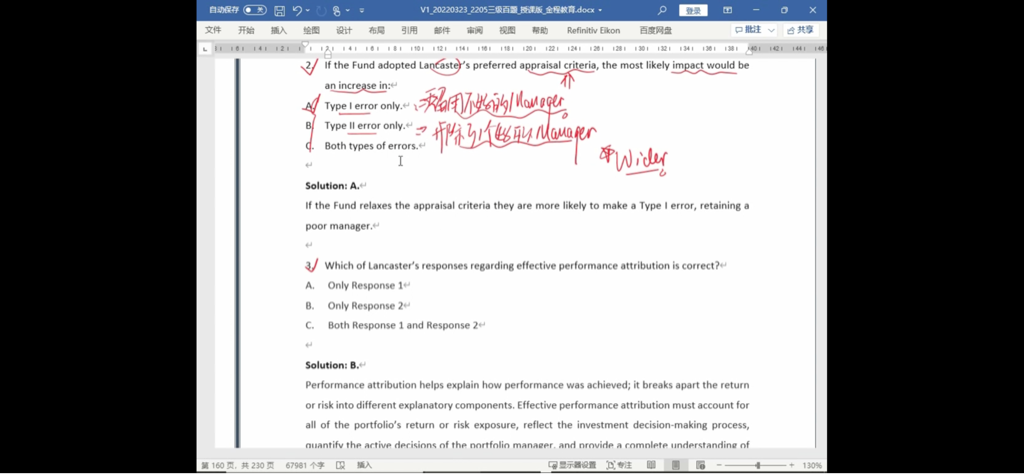Click the question 3 text about Lancaster's responses
Image resolution: width=1024 pixels, height=474 pixels.
[x=522, y=266]
